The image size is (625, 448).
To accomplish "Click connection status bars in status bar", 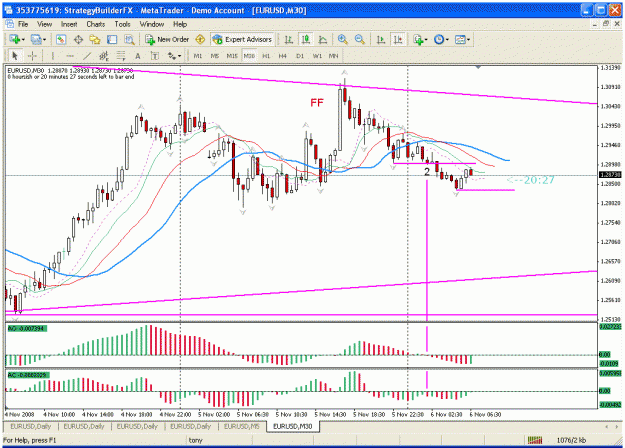I will pos(535,440).
